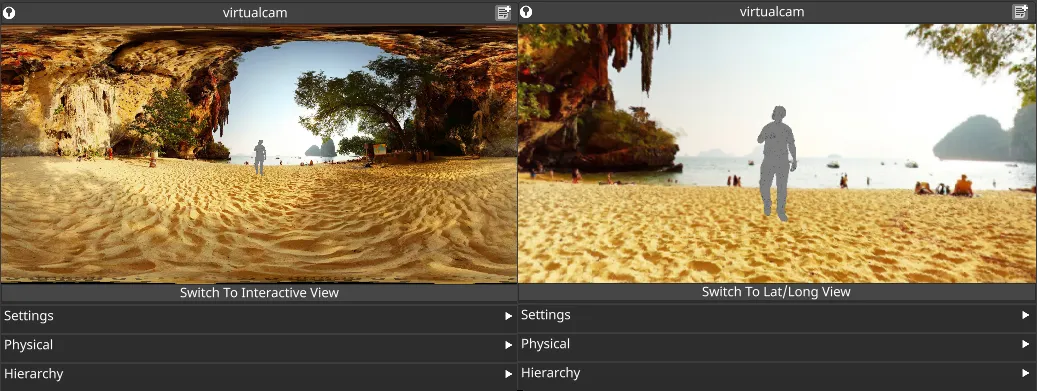The image size is (1037, 391).
Task: Expand Hierarchy arrow in left panel
Action: coord(509,374)
